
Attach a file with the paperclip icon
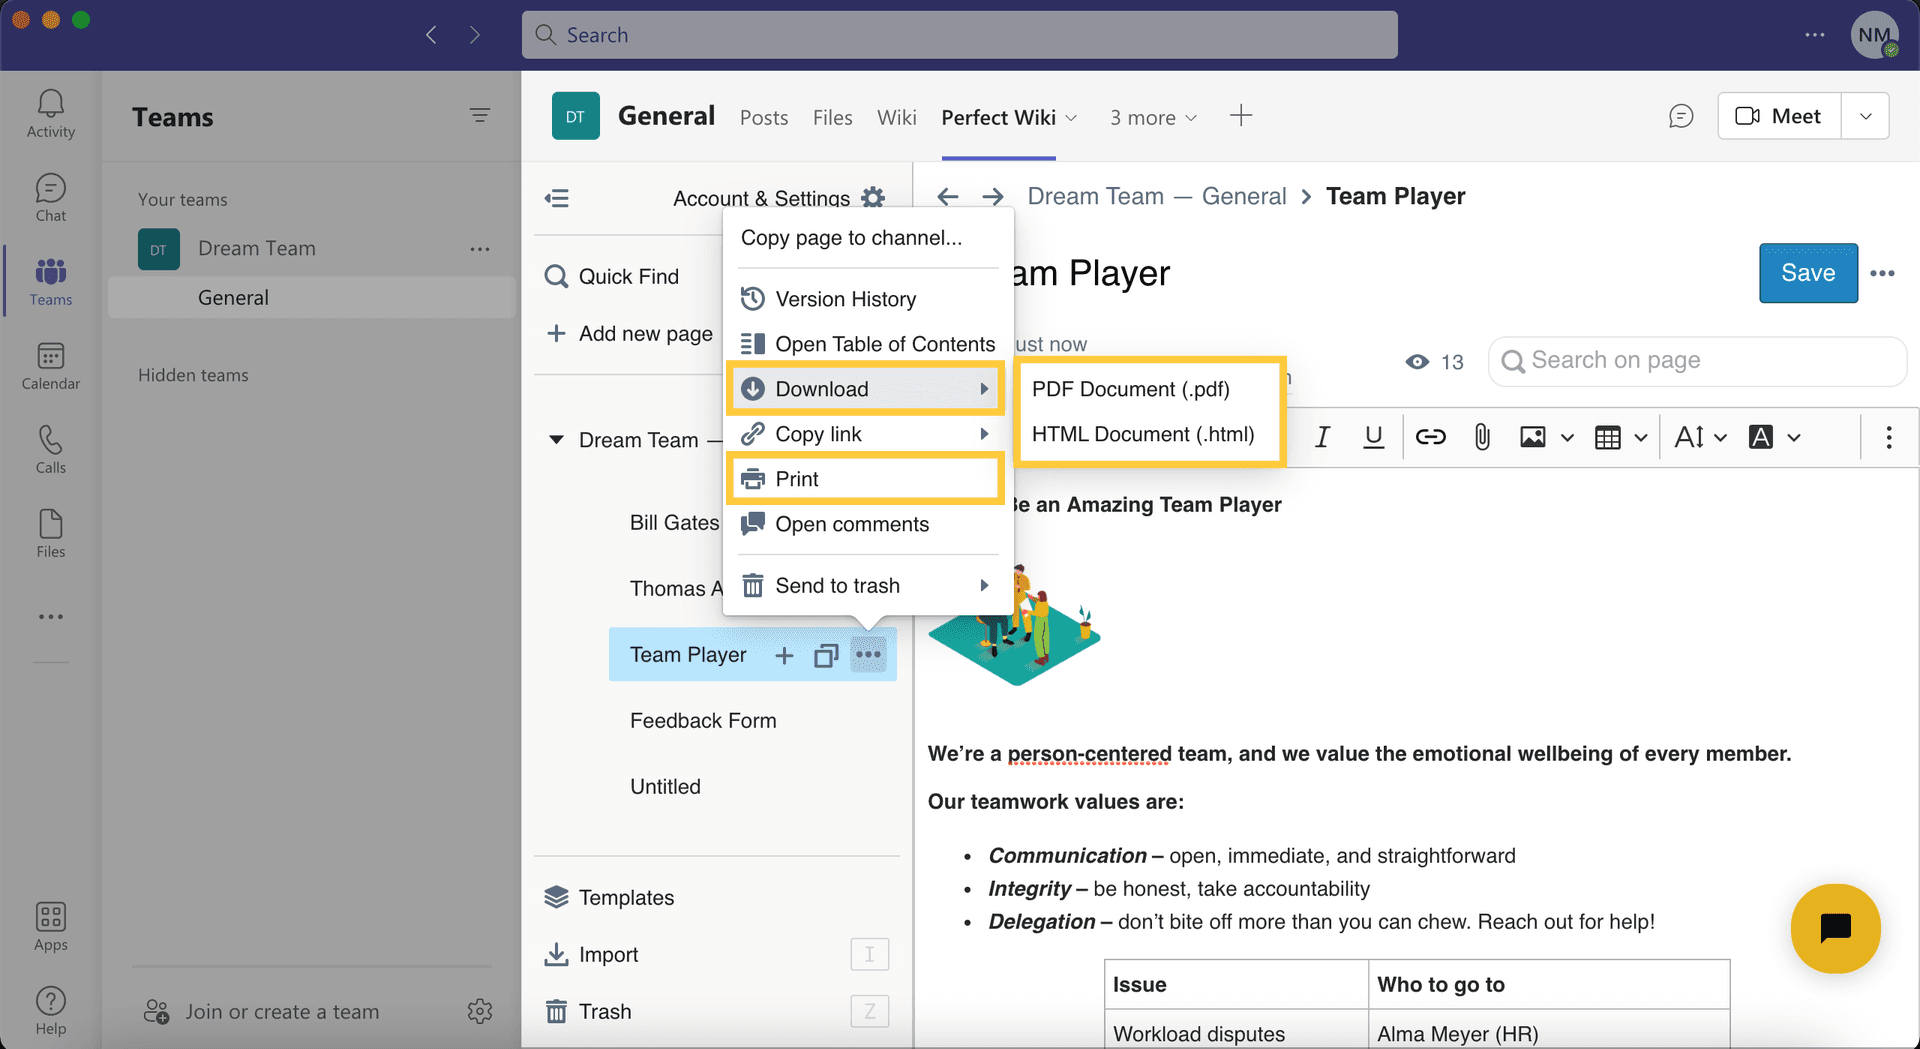(x=1482, y=437)
